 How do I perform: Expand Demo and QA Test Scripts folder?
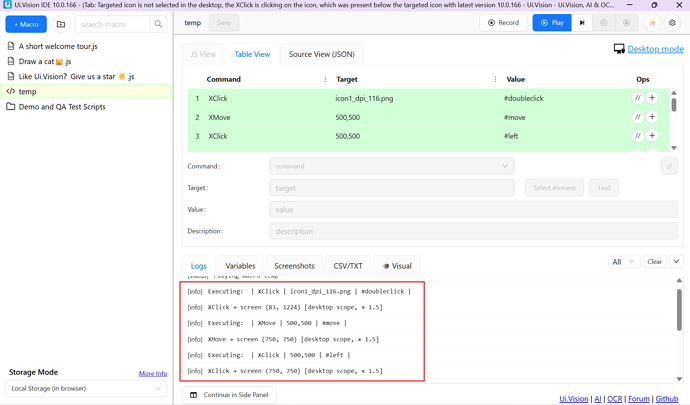click(62, 107)
